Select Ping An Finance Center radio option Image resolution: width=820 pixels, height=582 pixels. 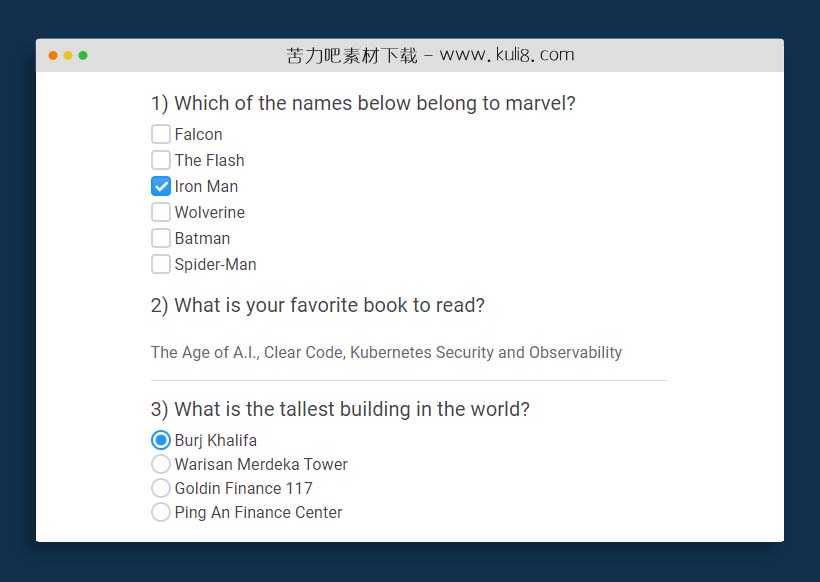[x=160, y=512]
